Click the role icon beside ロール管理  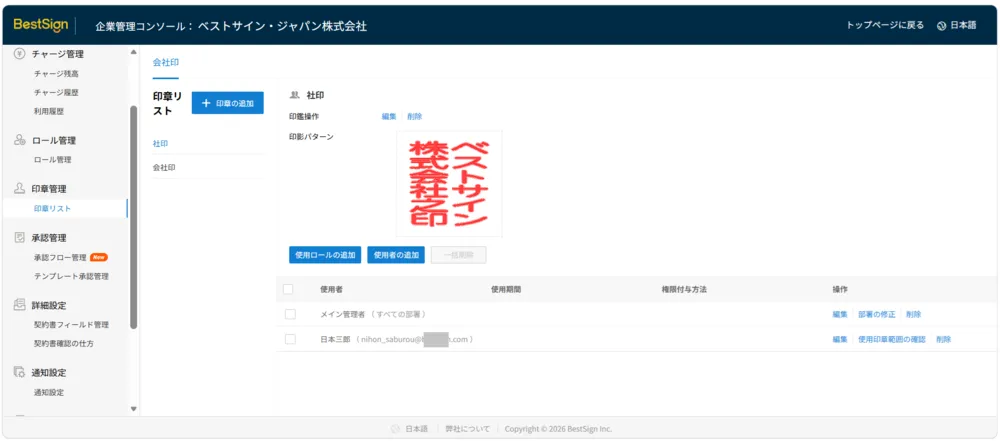coord(20,140)
